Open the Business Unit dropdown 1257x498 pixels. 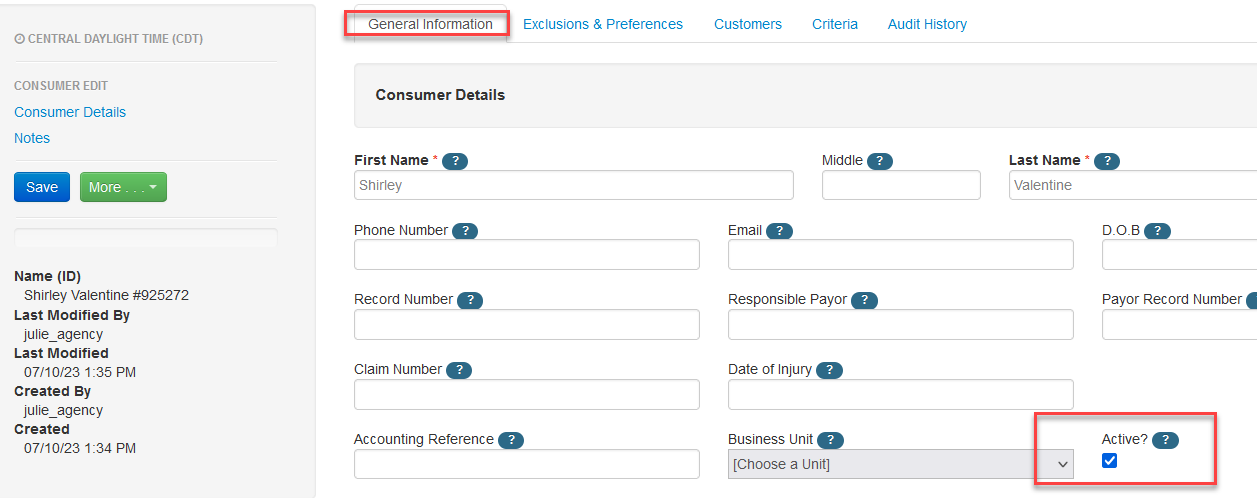pos(901,464)
